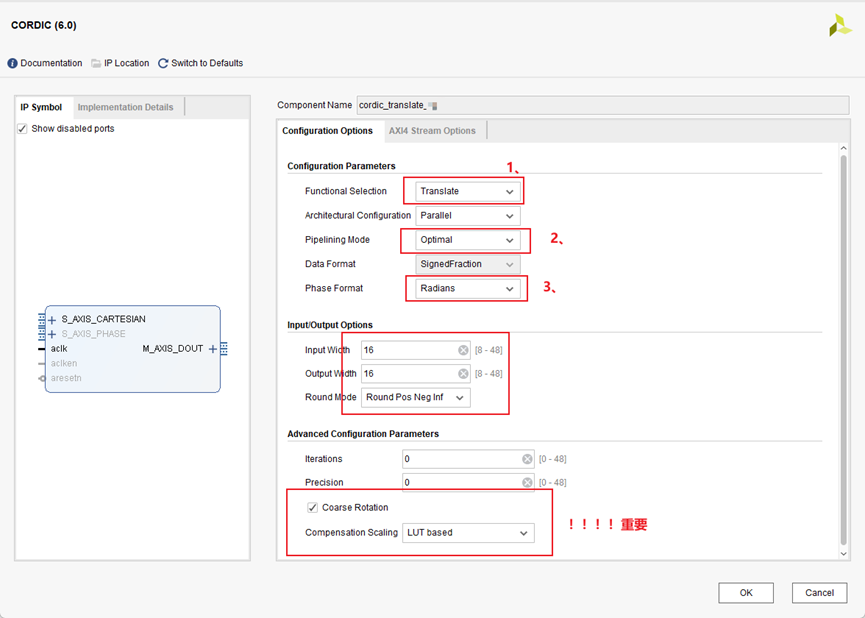Image resolution: width=865 pixels, height=618 pixels.
Task: Switch to the Implementation Details tab
Action: click(126, 107)
